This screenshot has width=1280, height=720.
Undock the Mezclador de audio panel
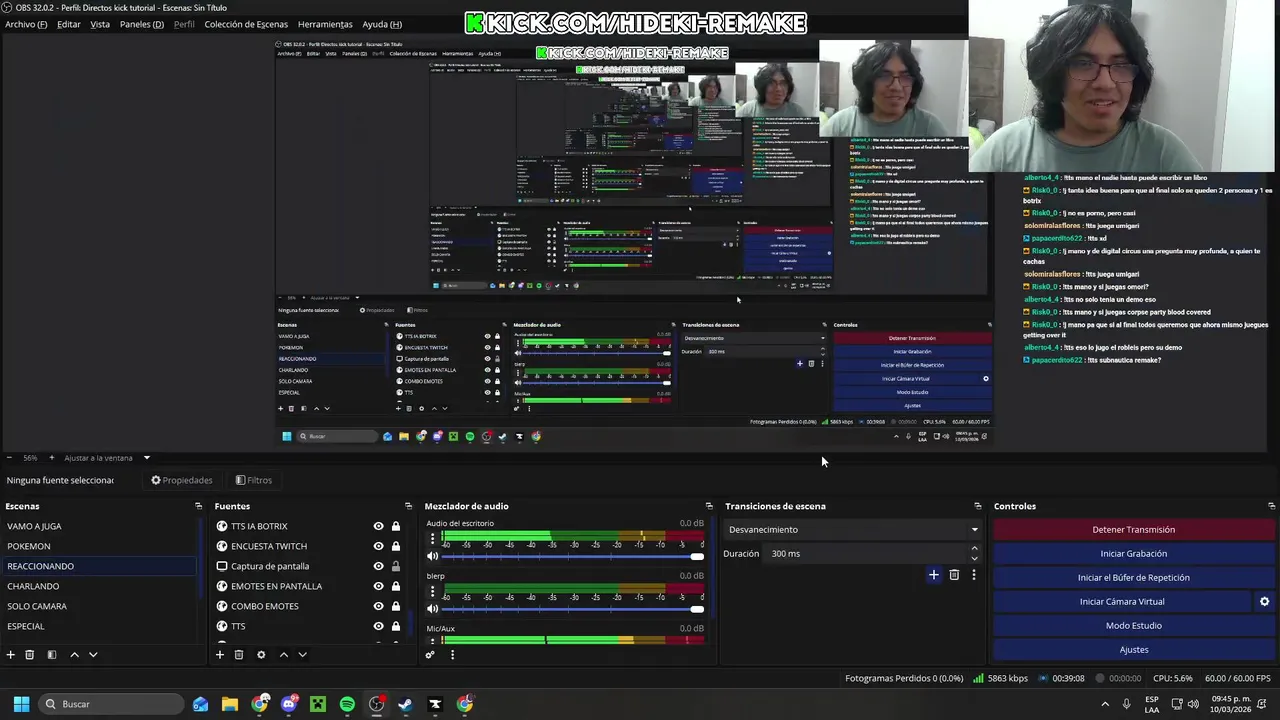pyautogui.click(x=709, y=506)
